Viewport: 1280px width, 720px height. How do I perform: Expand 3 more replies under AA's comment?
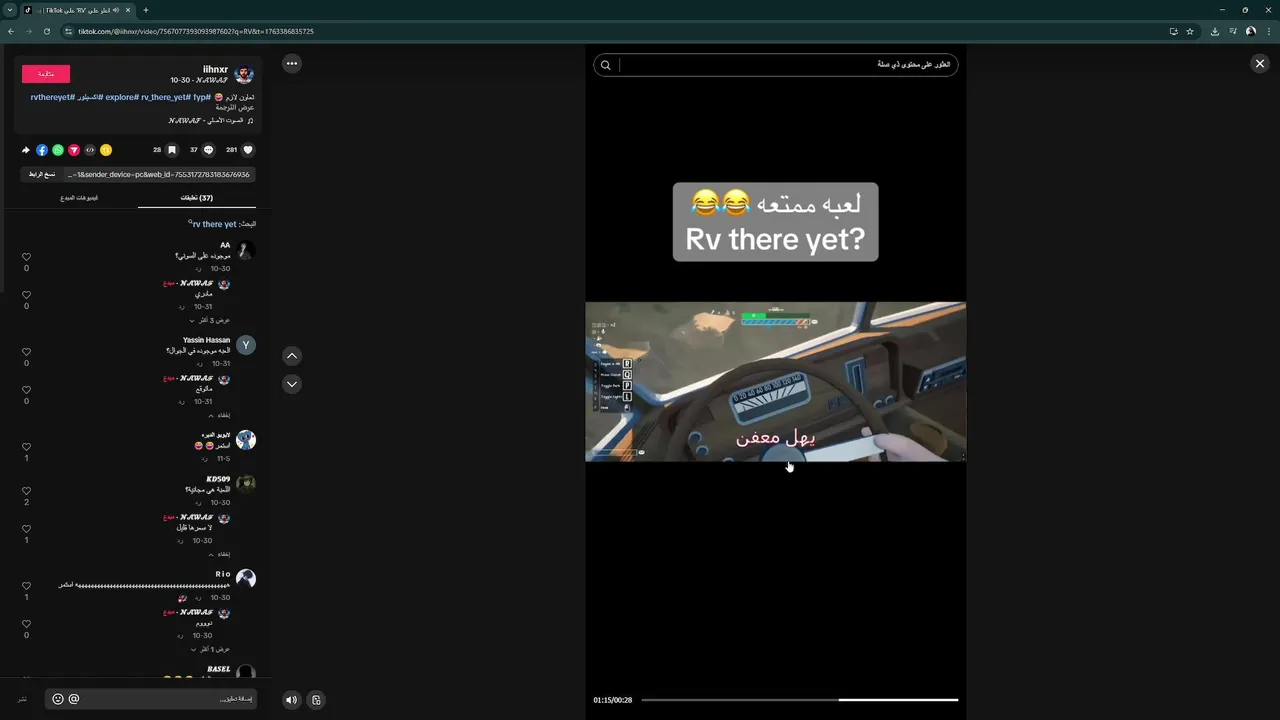210,320
